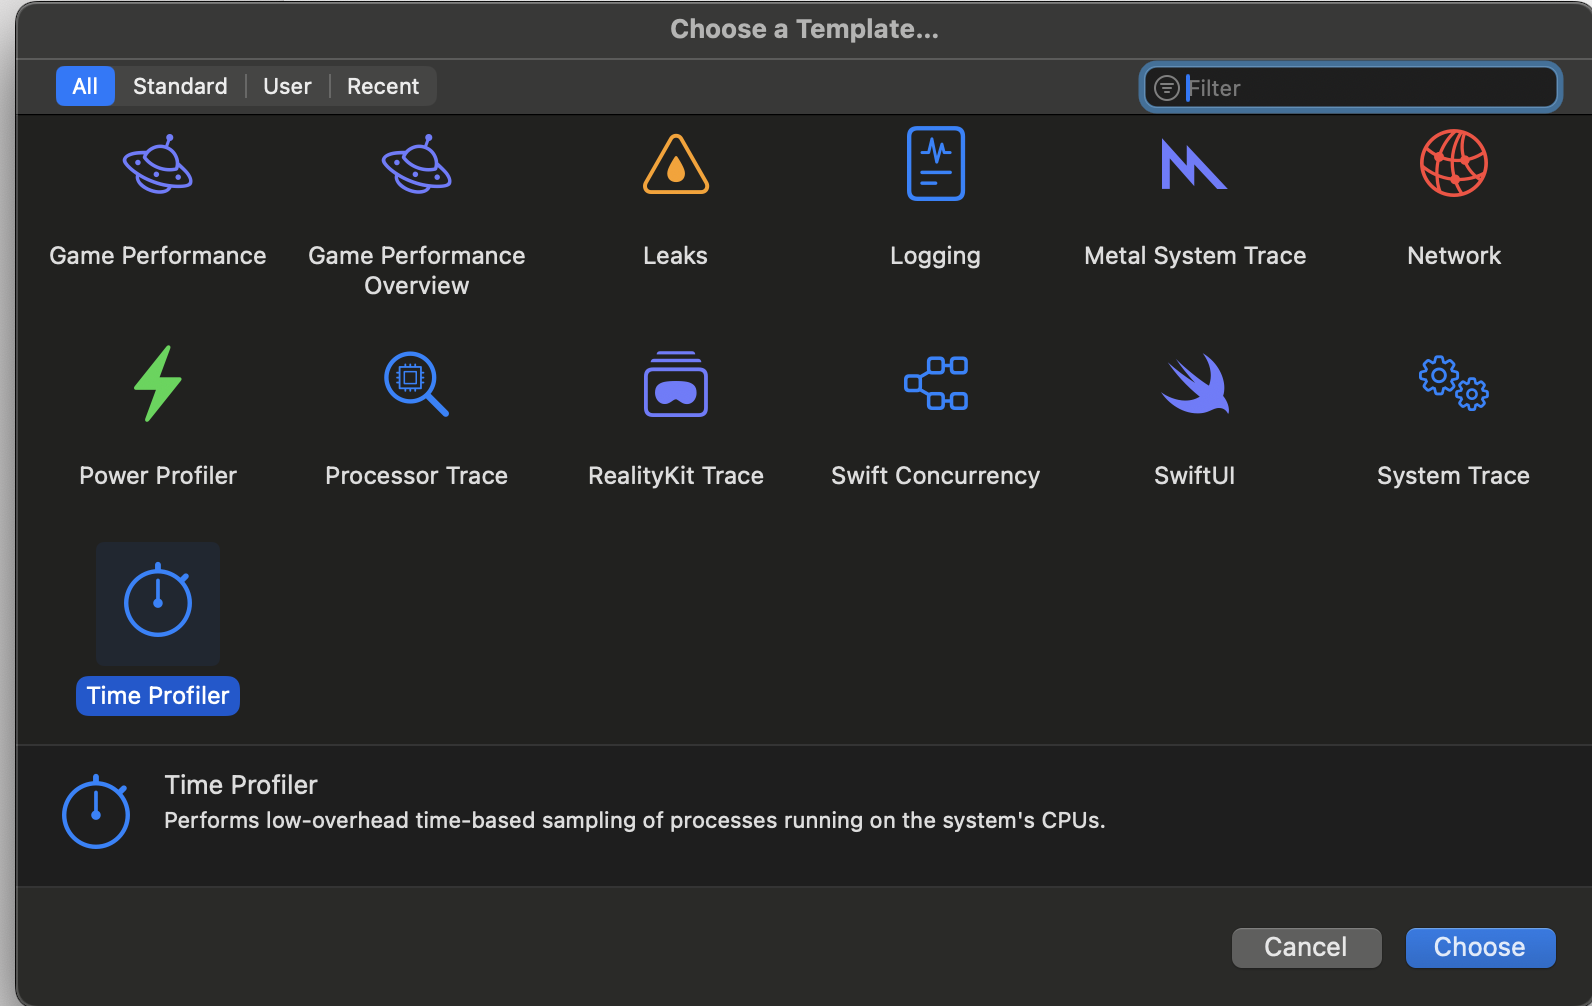Switch to the User tab
Image resolution: width=1592 pixels, height=1006 pixels.
pos(287,86)
